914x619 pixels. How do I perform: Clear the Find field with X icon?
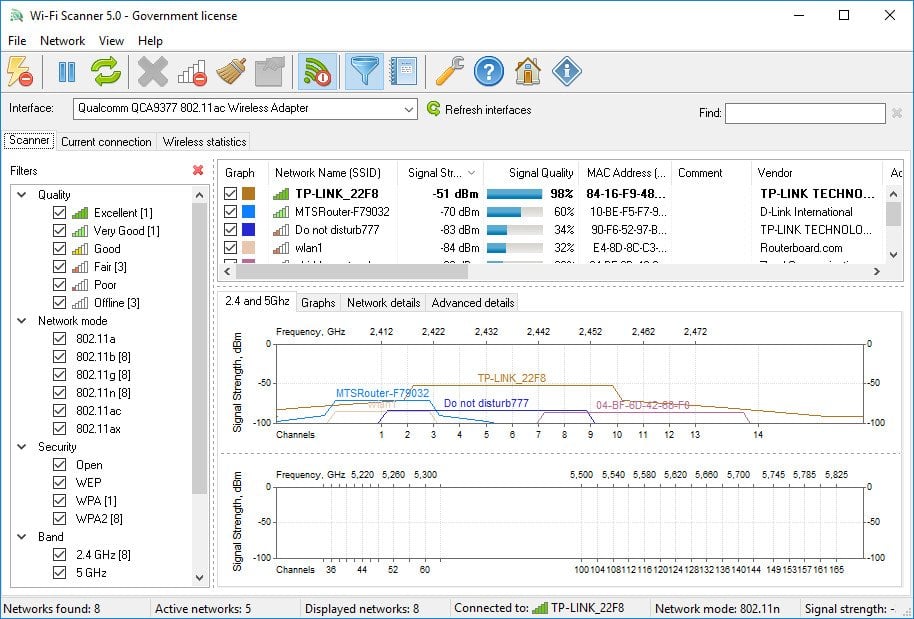(x=897, y=112)
